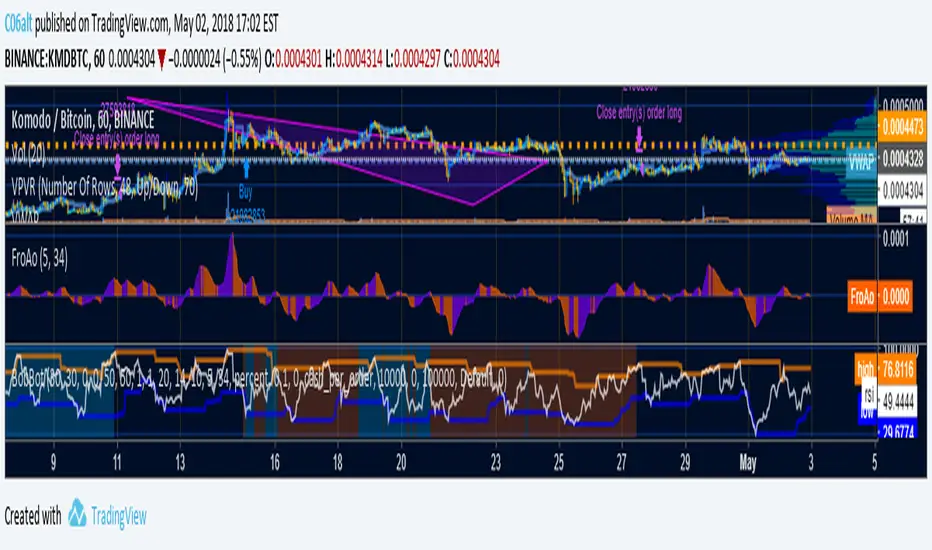Viewport: 932px width, 550px height.
Task: Click the VWAP tag on the price scale
Action: click(861, 160)
